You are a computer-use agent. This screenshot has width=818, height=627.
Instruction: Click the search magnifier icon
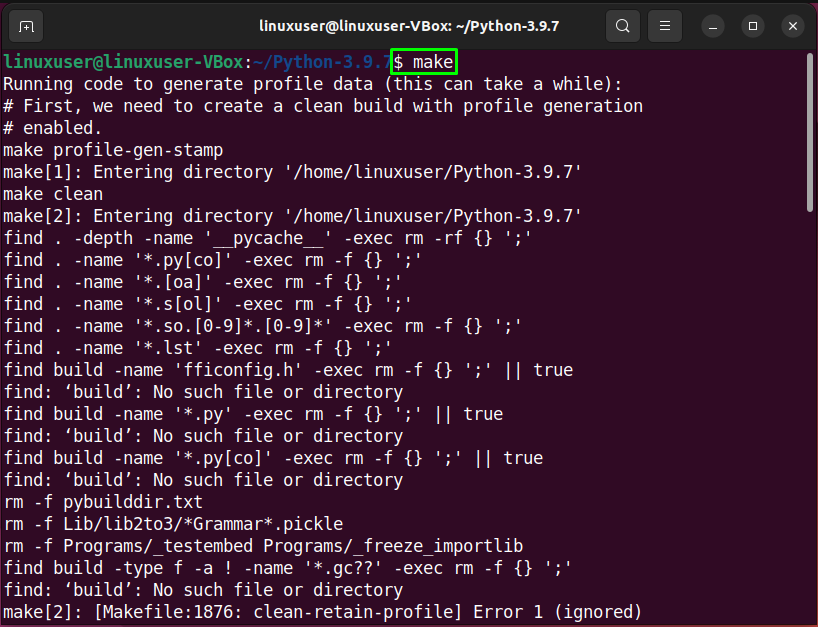623,26
